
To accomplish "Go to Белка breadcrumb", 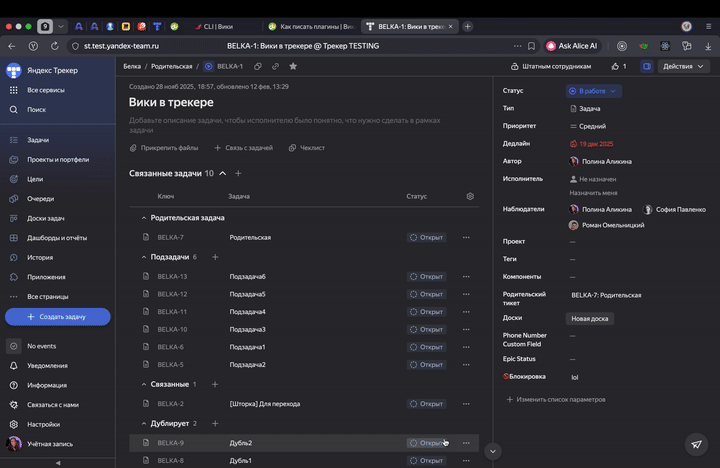I will tap(132, 66).
